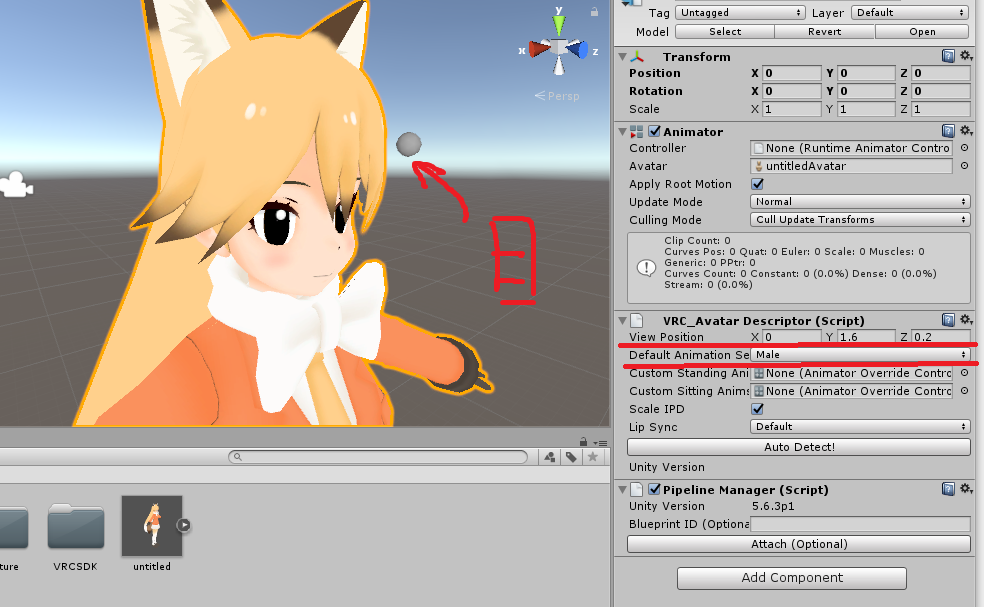Toggle the Scale IPD checkbox

click(757, 409)
